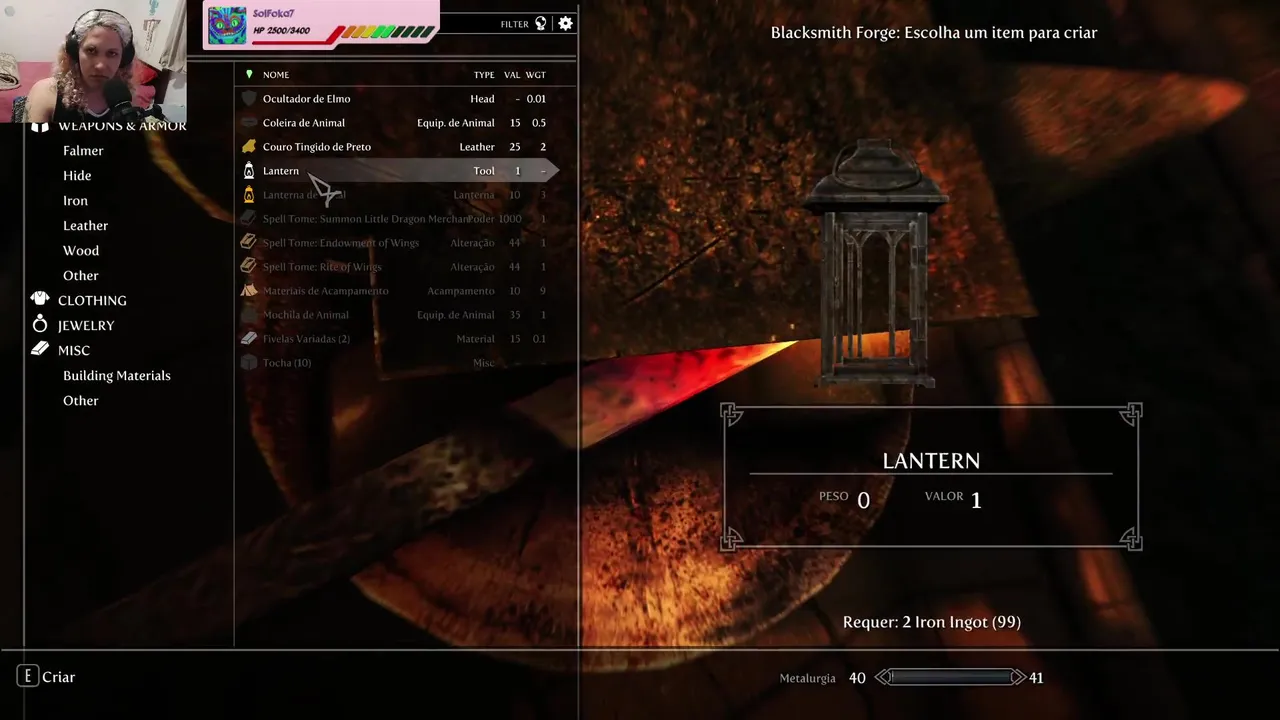Click the Metalurgia skill progress bar
1280x720 pixels.
(950, 677)
